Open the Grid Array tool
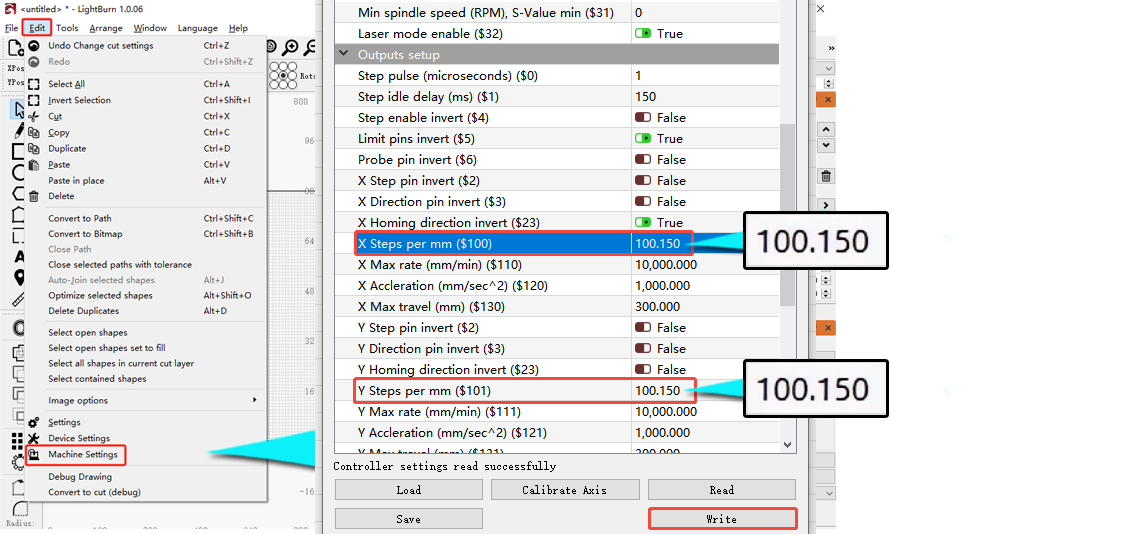 coord(17,441)
